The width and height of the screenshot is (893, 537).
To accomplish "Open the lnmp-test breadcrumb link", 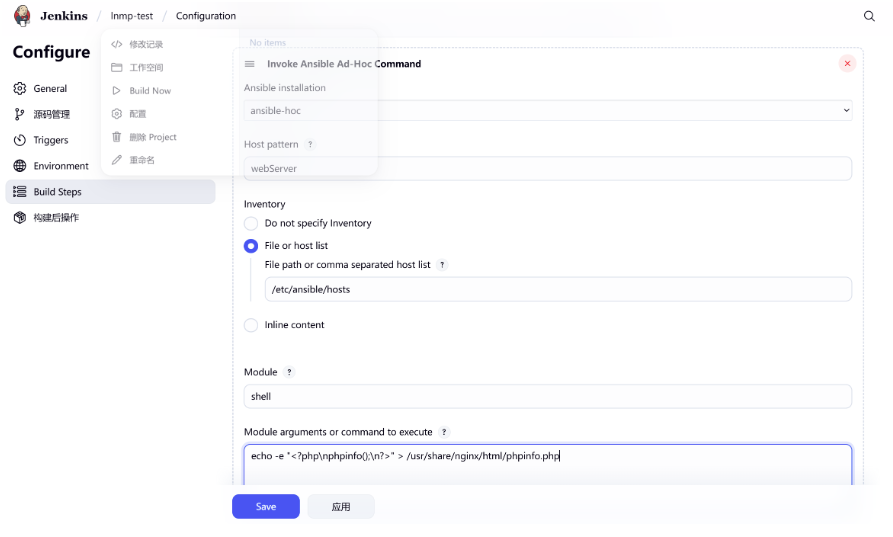I will pyautogui.click(x=132, y=16).
